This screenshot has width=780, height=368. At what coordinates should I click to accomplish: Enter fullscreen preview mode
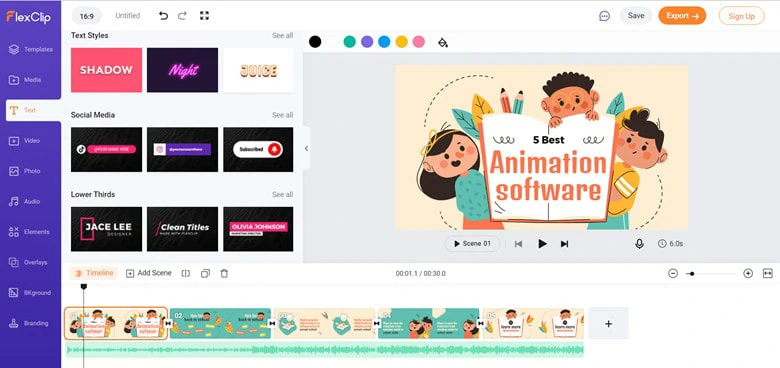coord(204,16)
